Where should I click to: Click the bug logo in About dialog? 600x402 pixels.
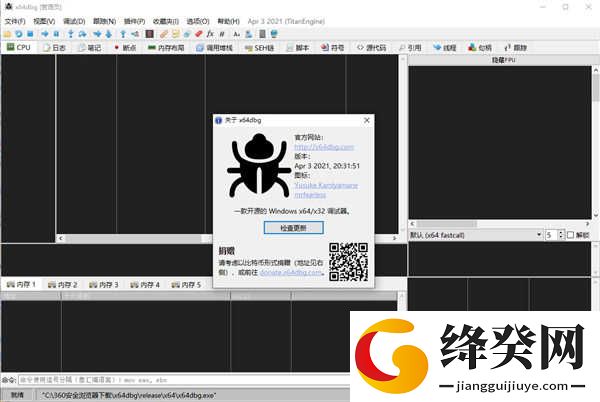[259, 165]
